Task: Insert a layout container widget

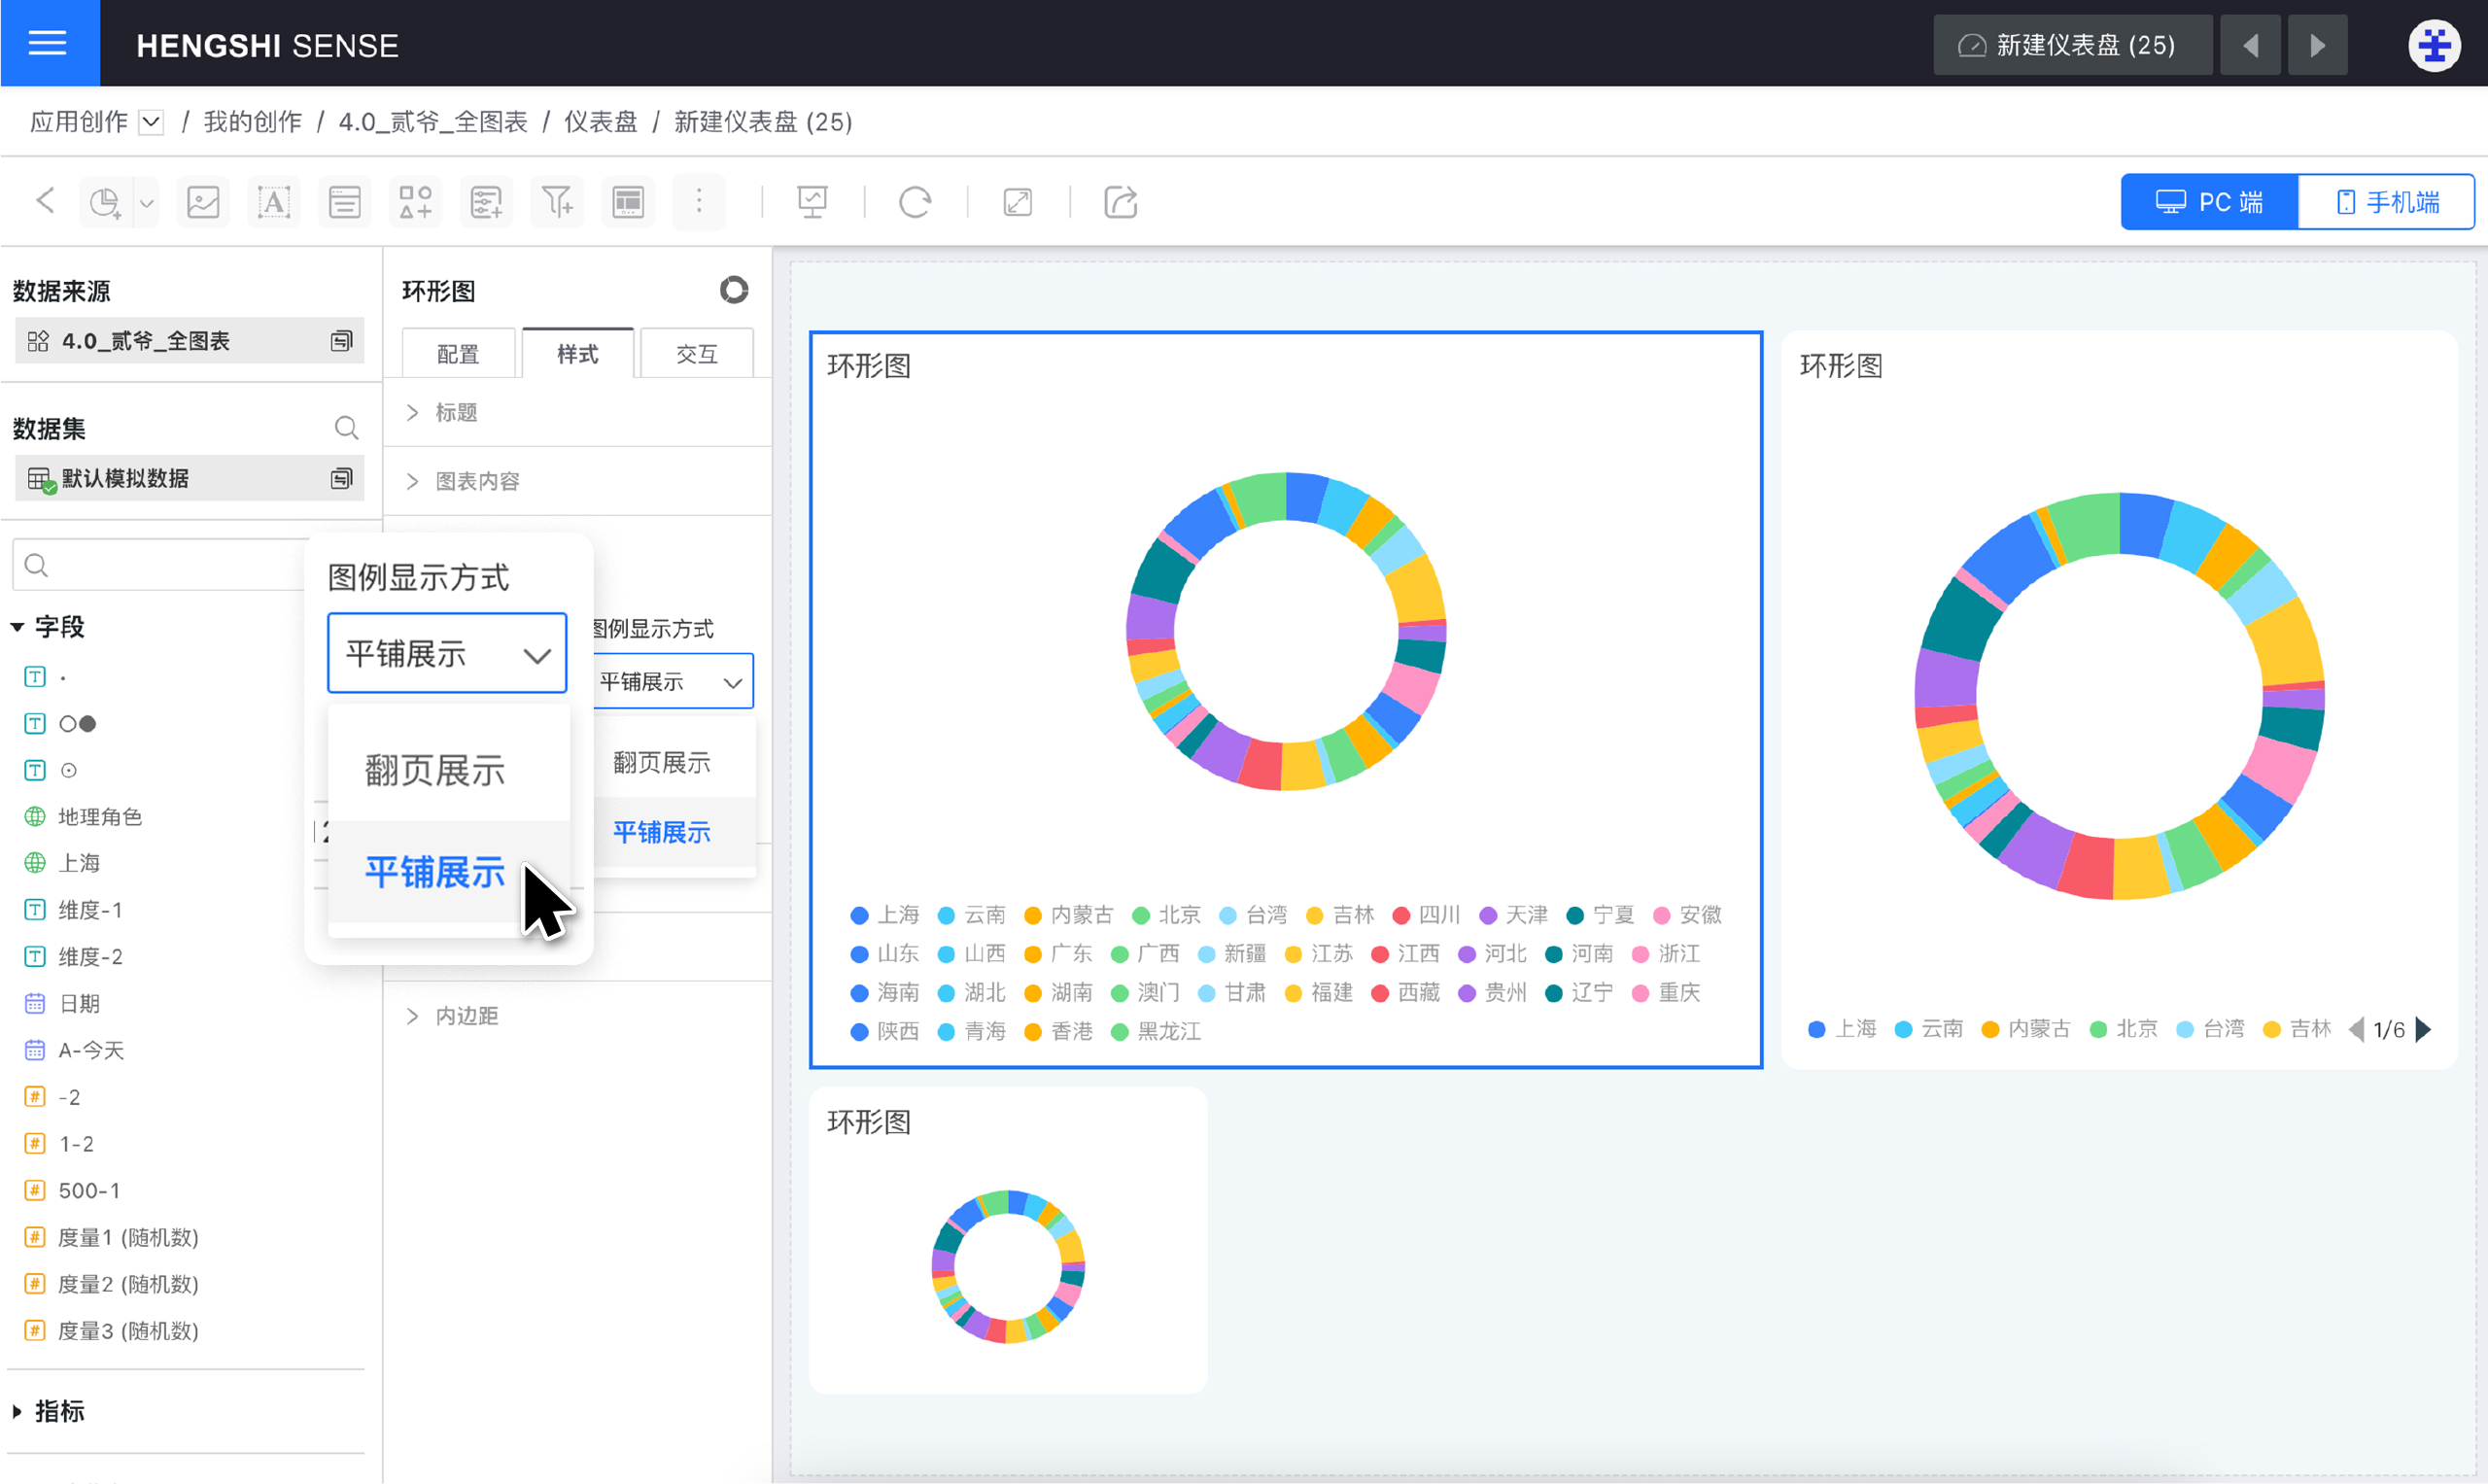Action: click(628, 203)
